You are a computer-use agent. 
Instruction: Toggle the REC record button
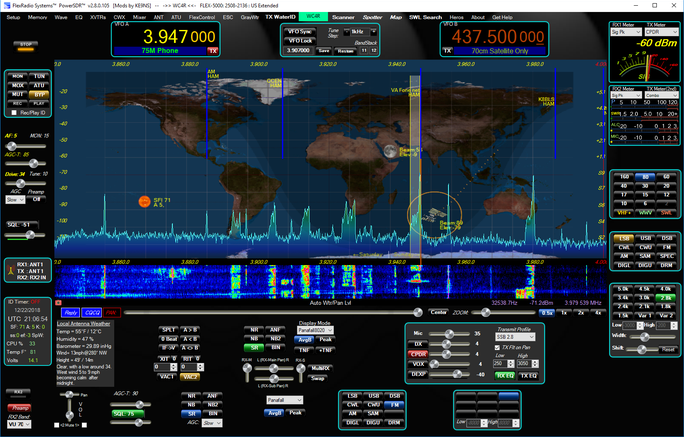coord(18,103)
